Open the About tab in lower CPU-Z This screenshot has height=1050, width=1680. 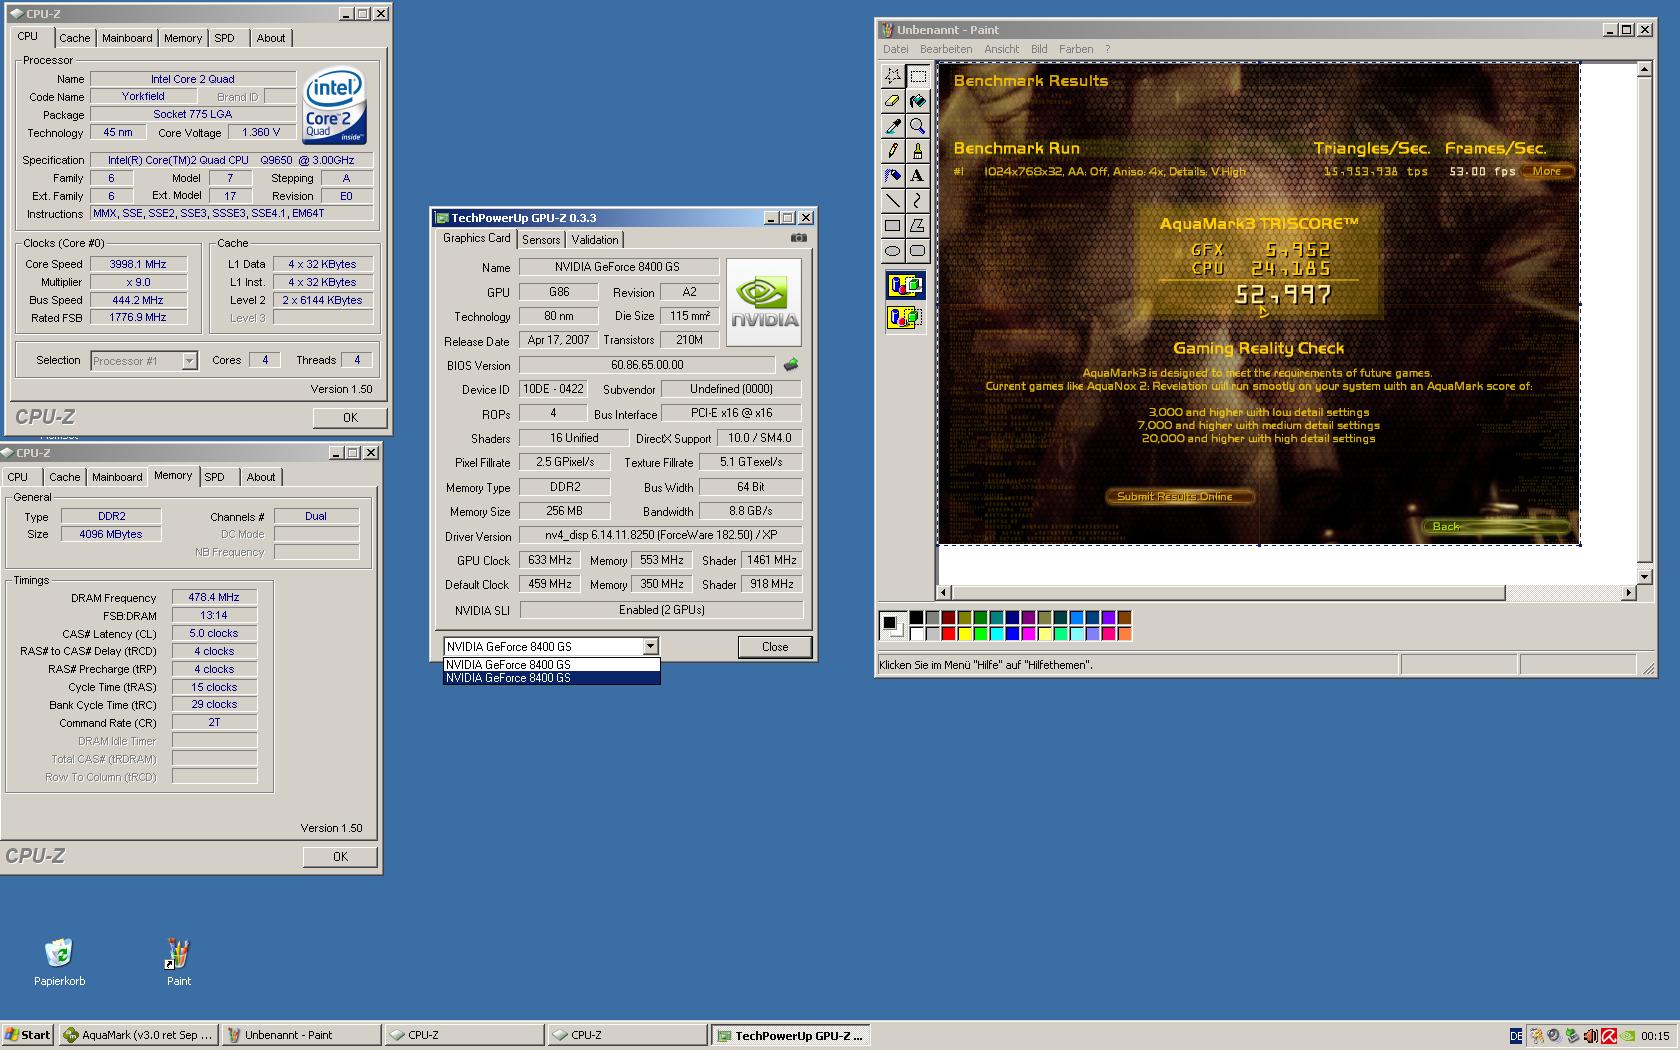click(x=261, y=477)
